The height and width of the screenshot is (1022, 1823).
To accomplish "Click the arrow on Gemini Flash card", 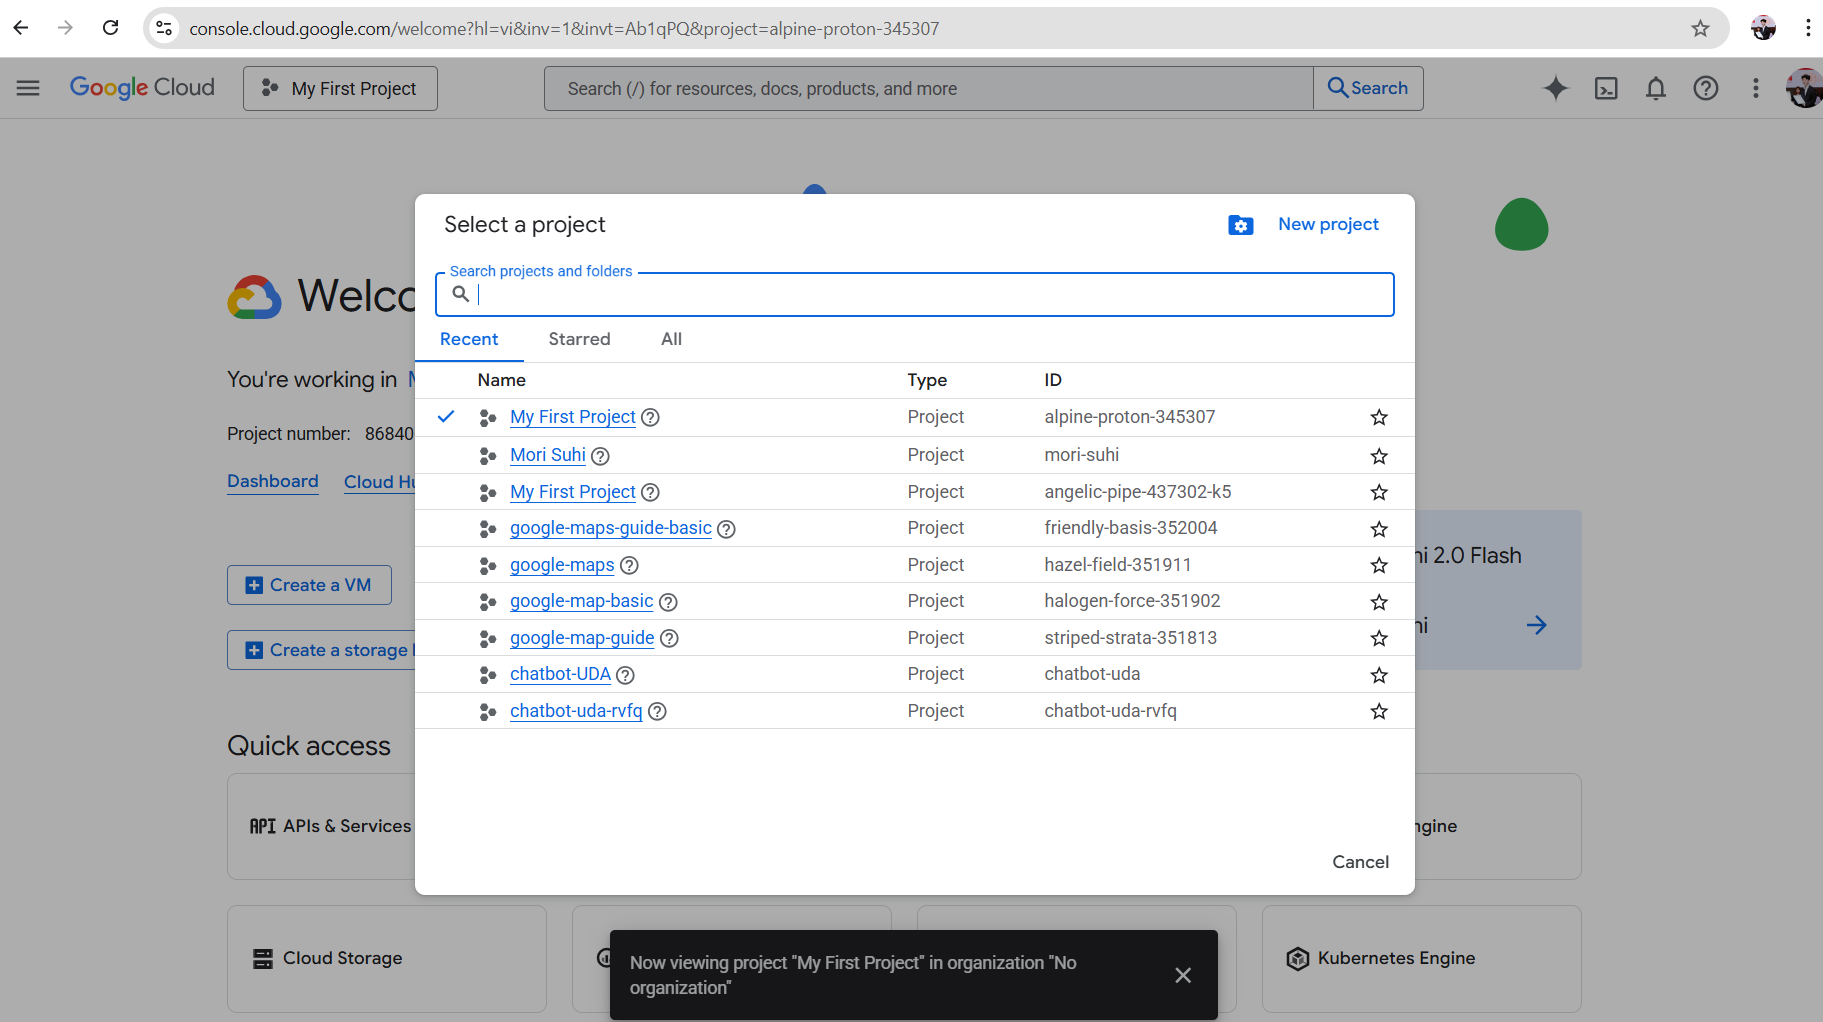I will pos(1537,625).
